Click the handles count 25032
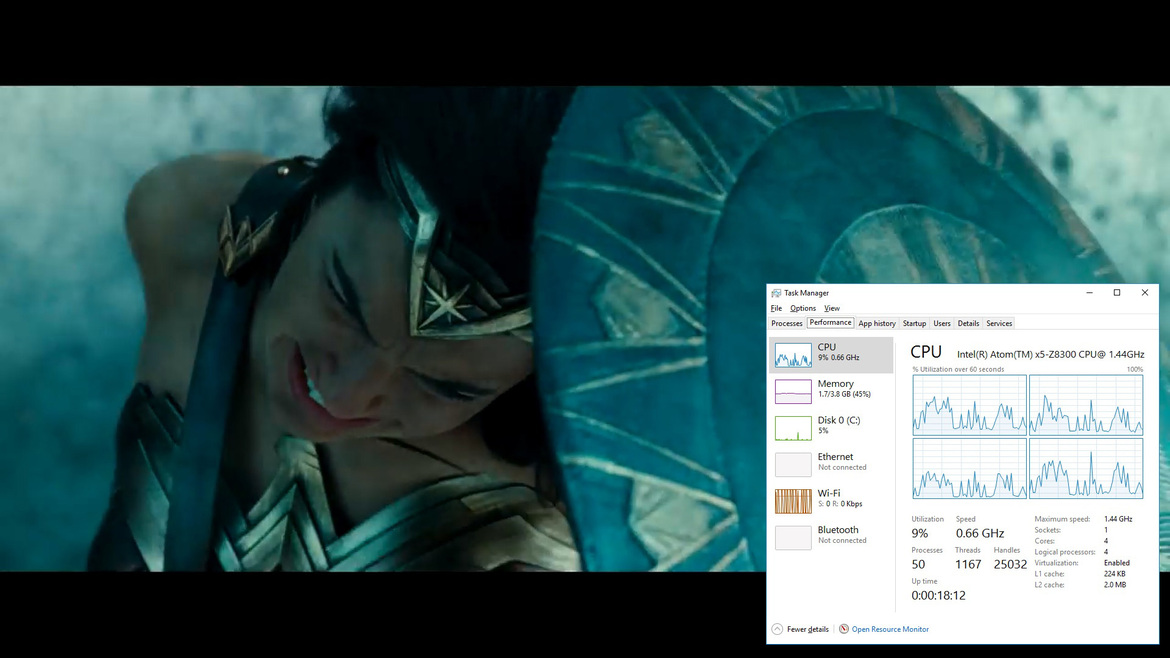1170x658 pixels. pos(1010,565)
